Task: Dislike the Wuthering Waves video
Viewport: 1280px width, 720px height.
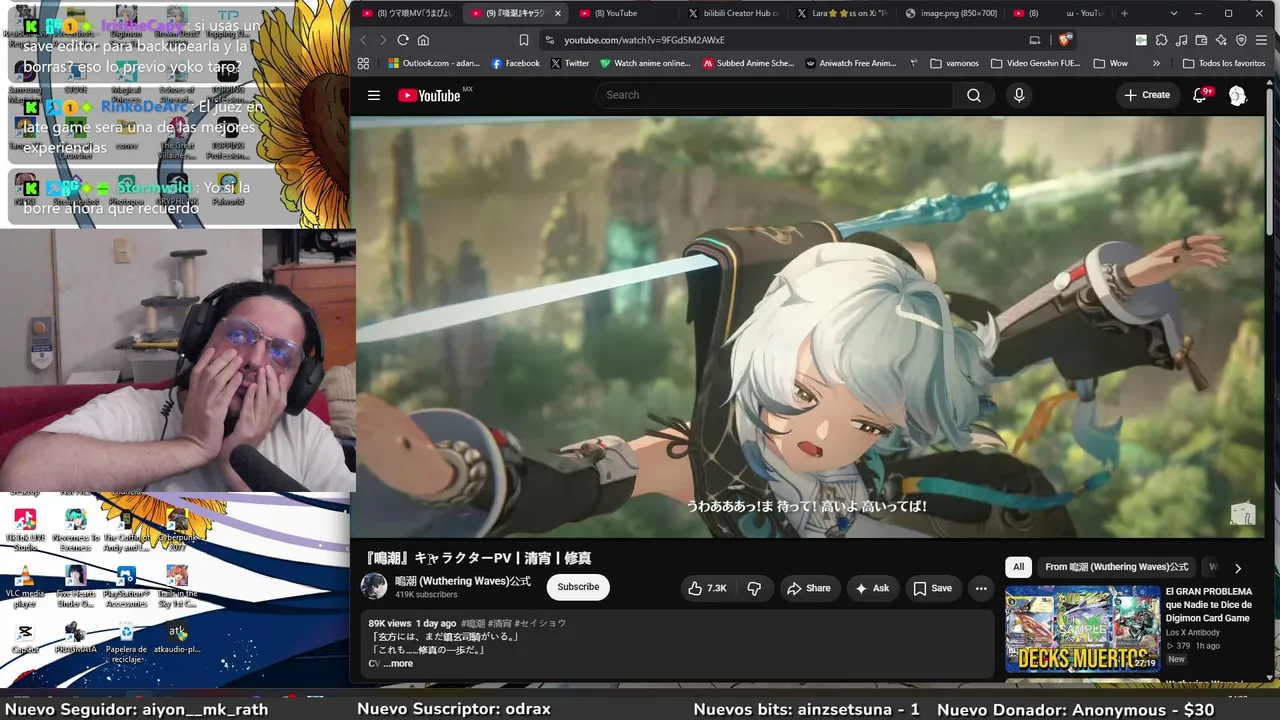Action: (x=755, y=588)
